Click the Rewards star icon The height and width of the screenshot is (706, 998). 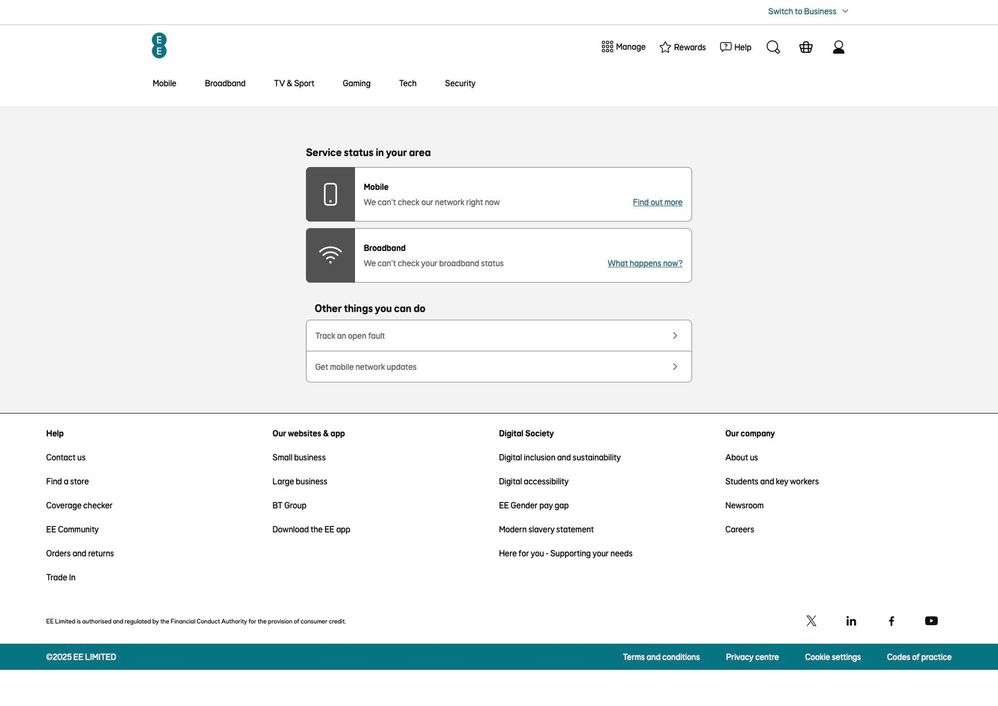[x=665, y=47]
